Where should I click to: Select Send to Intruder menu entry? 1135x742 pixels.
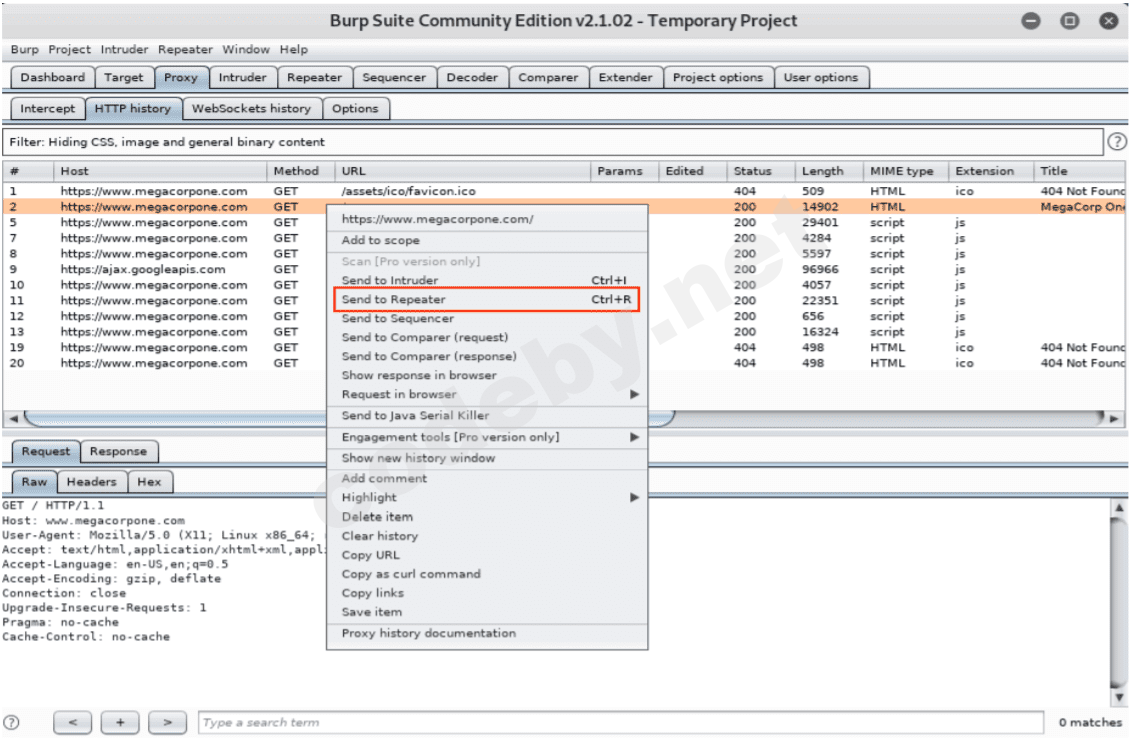[486, 280]
